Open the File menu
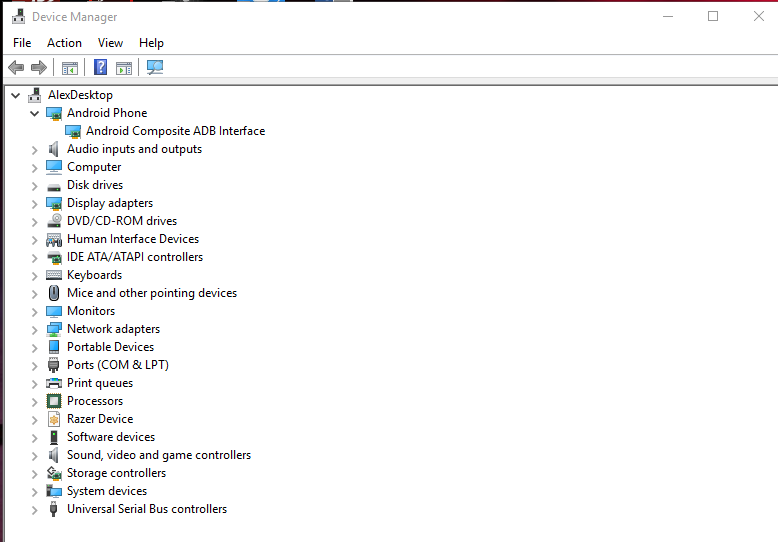Image resolution: width=778 pixels, height=542 pixels. 22,43
